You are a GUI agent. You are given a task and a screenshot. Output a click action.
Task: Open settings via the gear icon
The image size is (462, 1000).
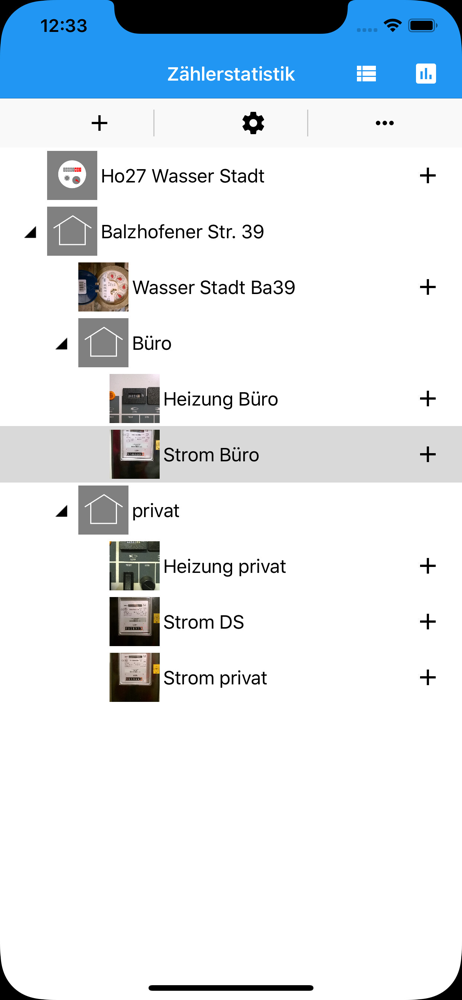(x=253, y=123)
